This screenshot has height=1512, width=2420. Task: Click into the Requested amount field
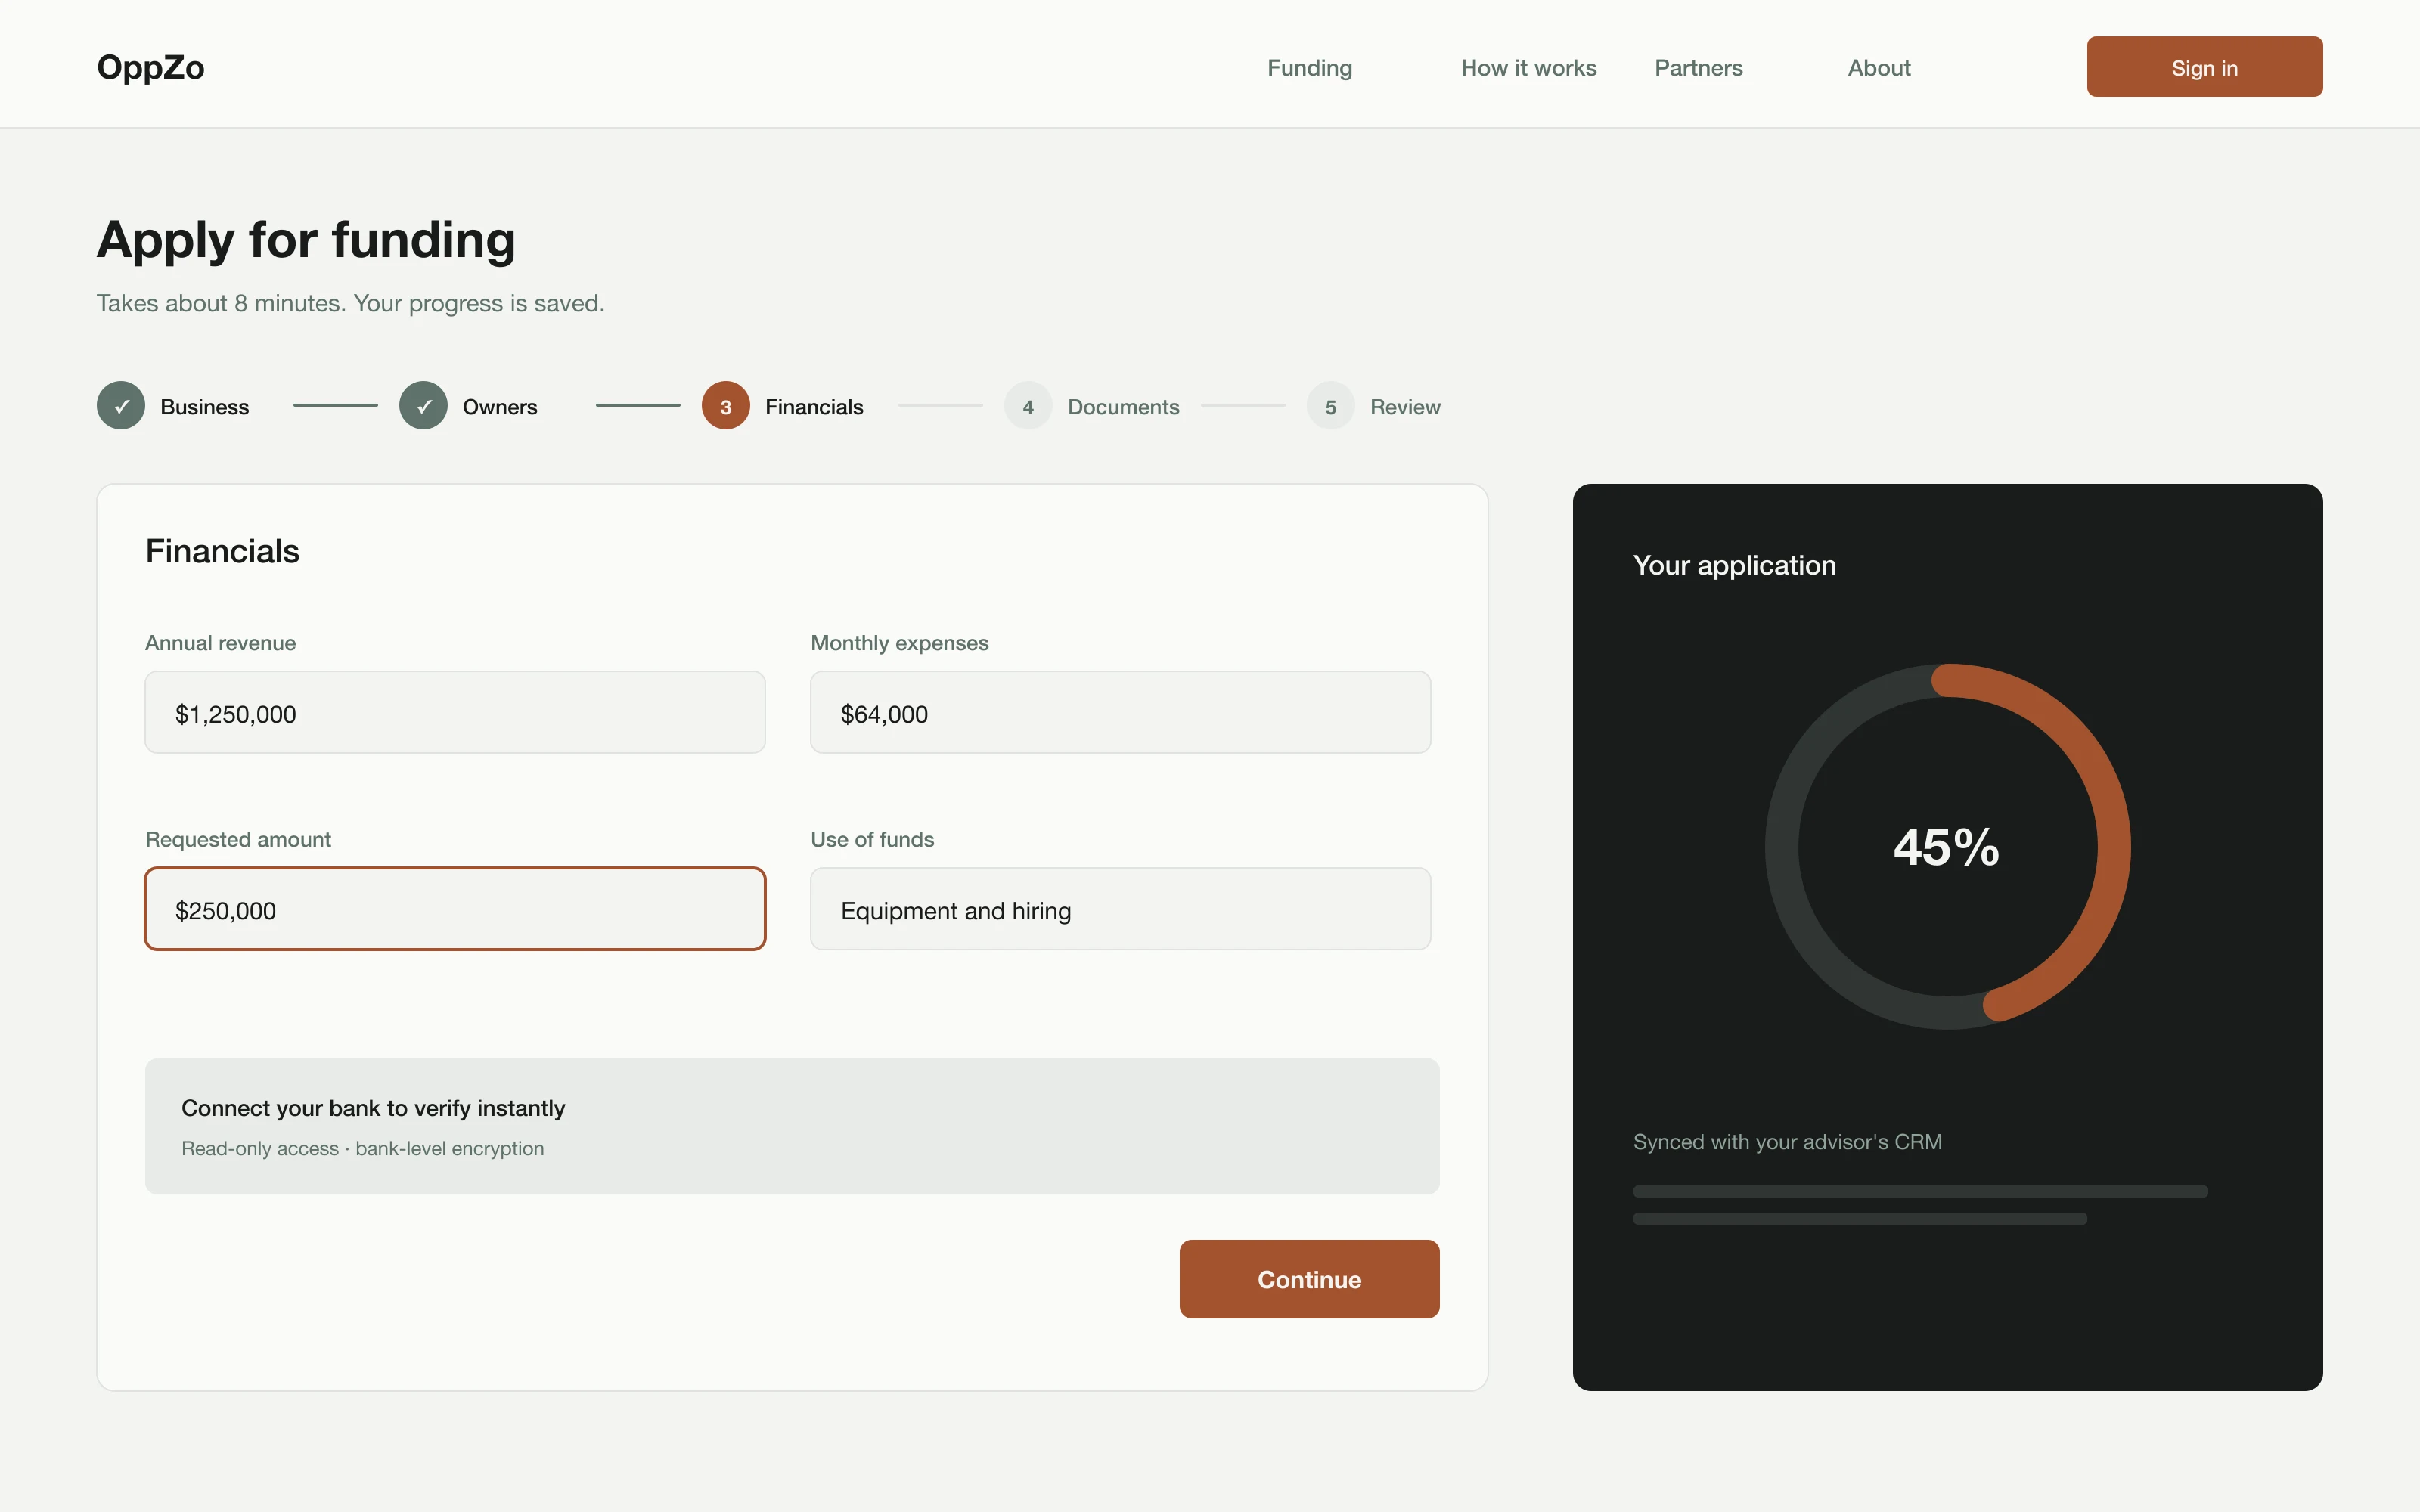click(455, 909)
